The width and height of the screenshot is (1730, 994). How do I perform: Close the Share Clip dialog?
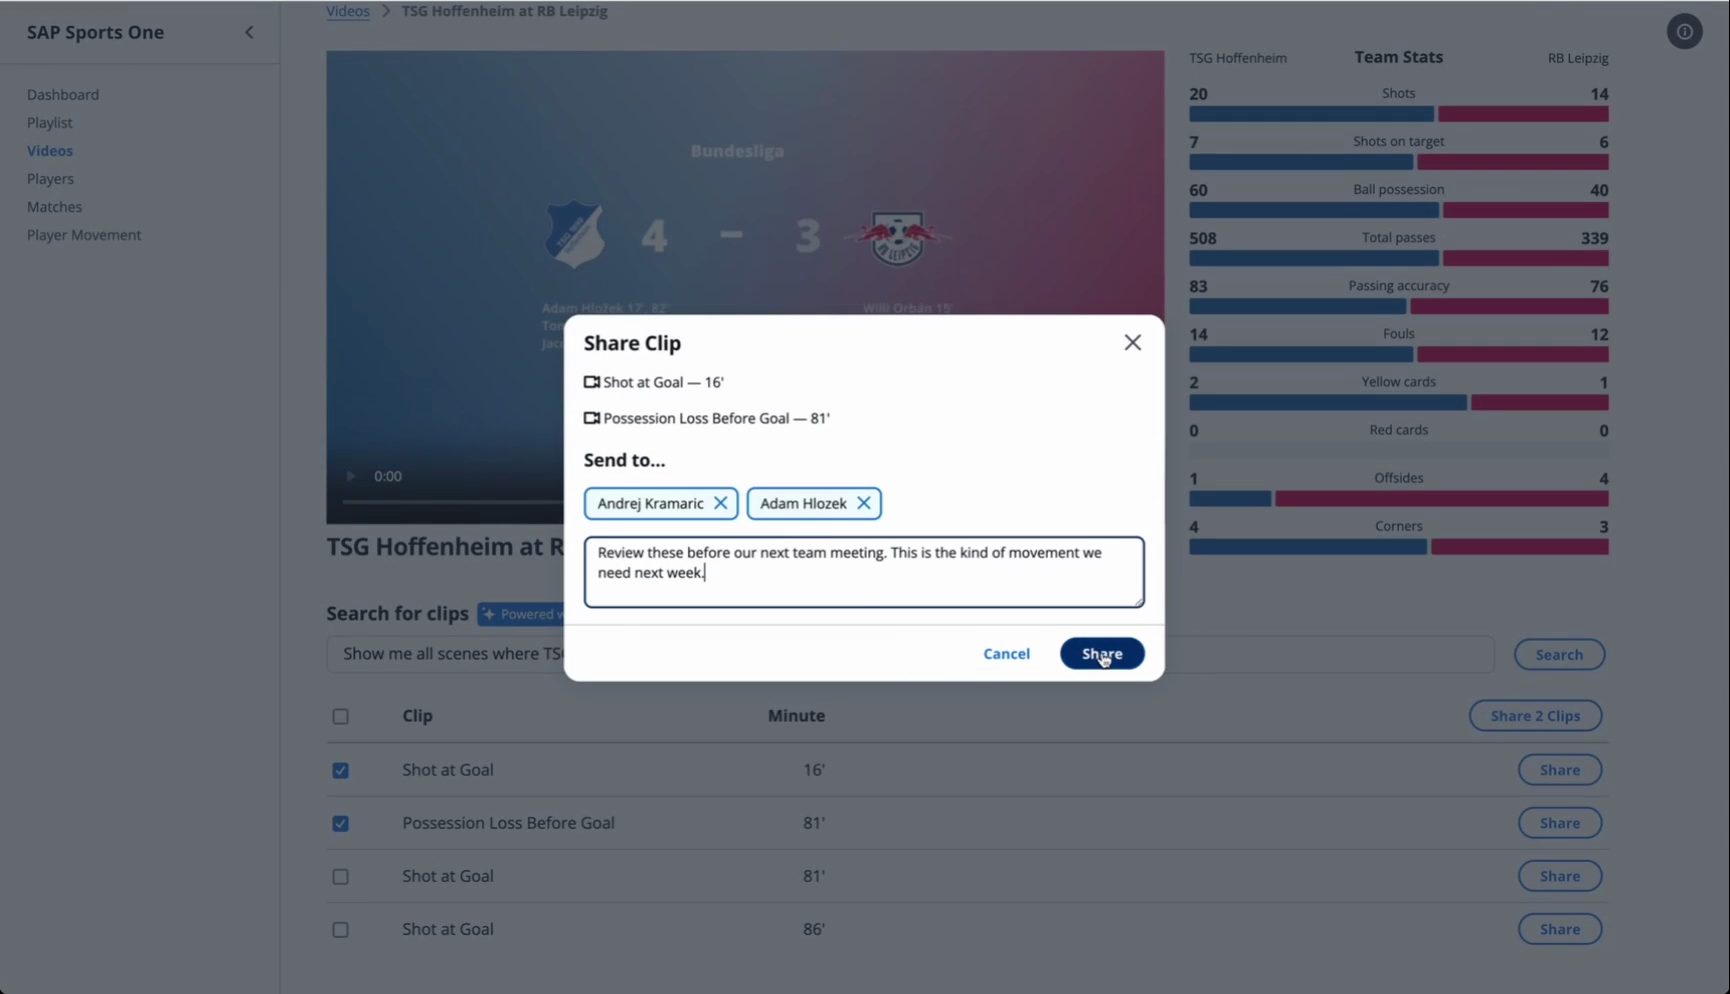pos(1132,343)
